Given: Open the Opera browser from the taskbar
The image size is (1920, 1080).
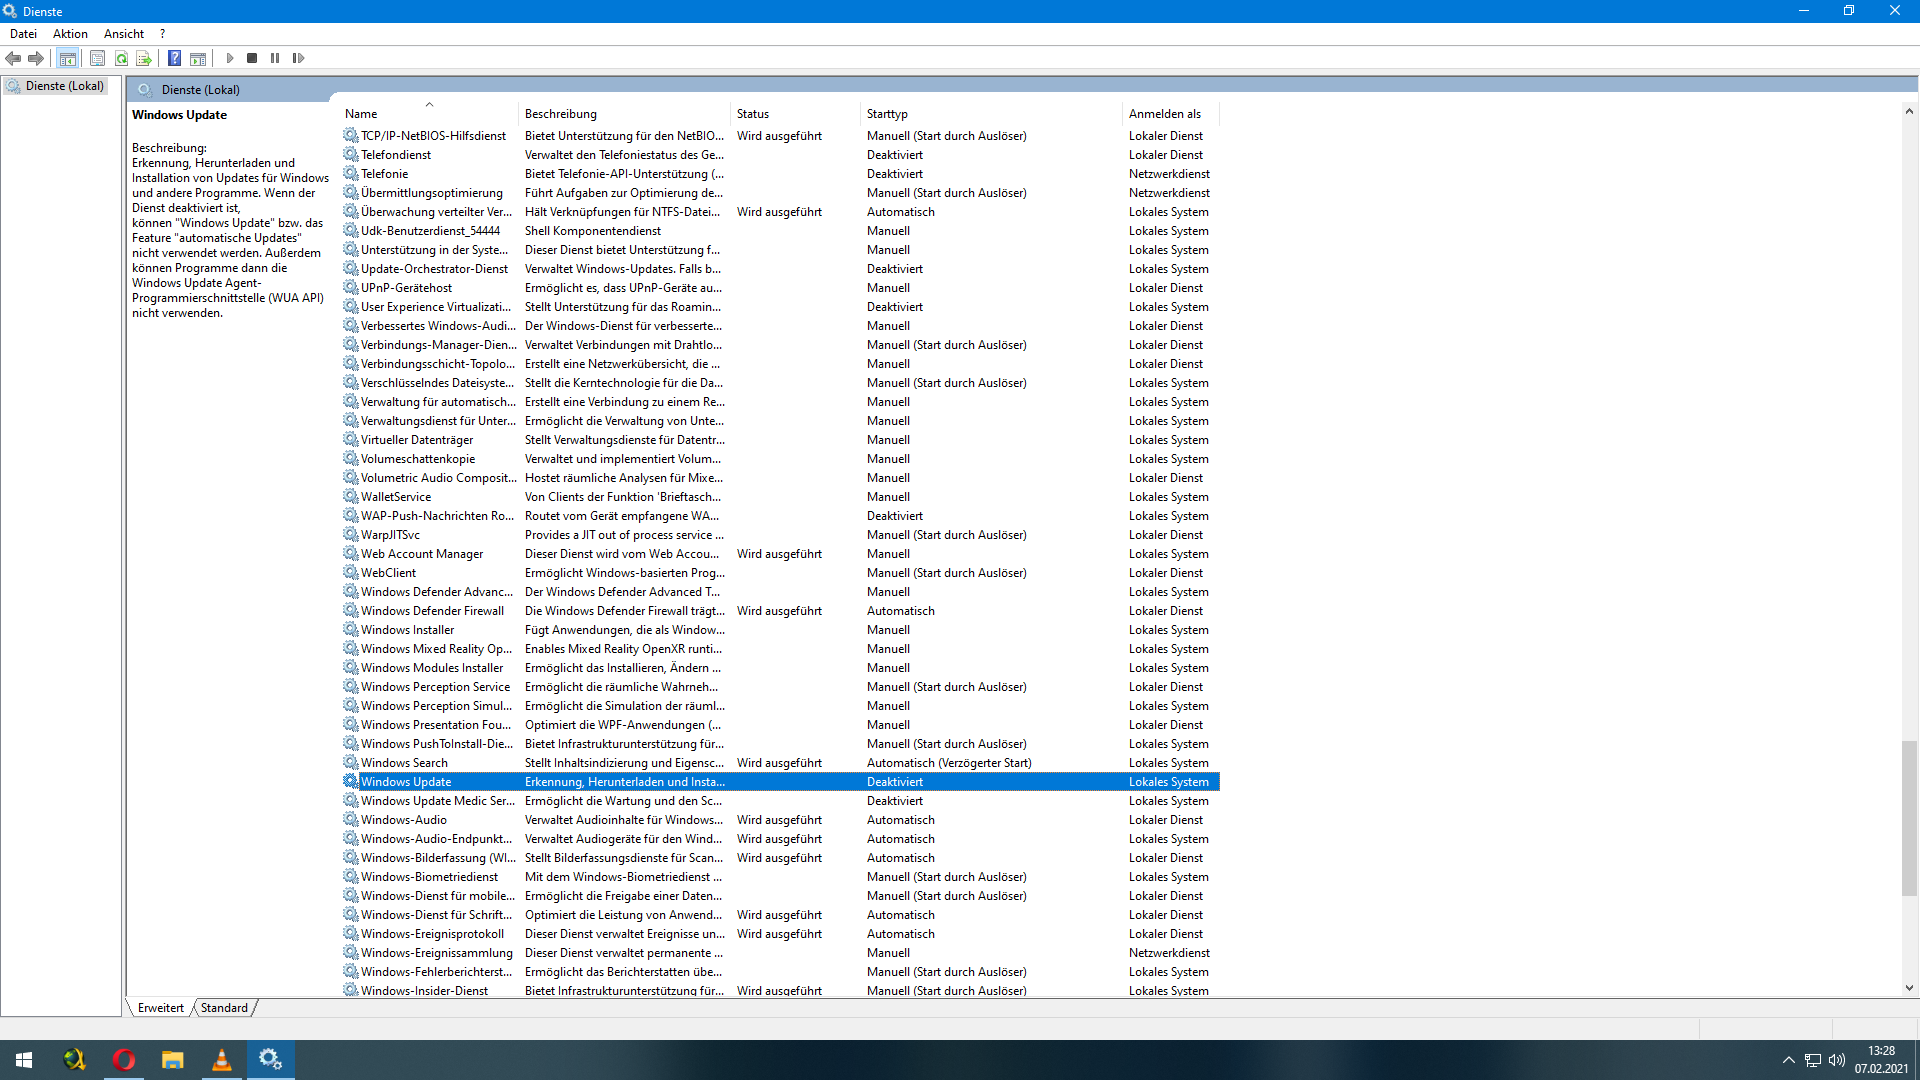Looking at the screenshot, I should point(124,1060).
